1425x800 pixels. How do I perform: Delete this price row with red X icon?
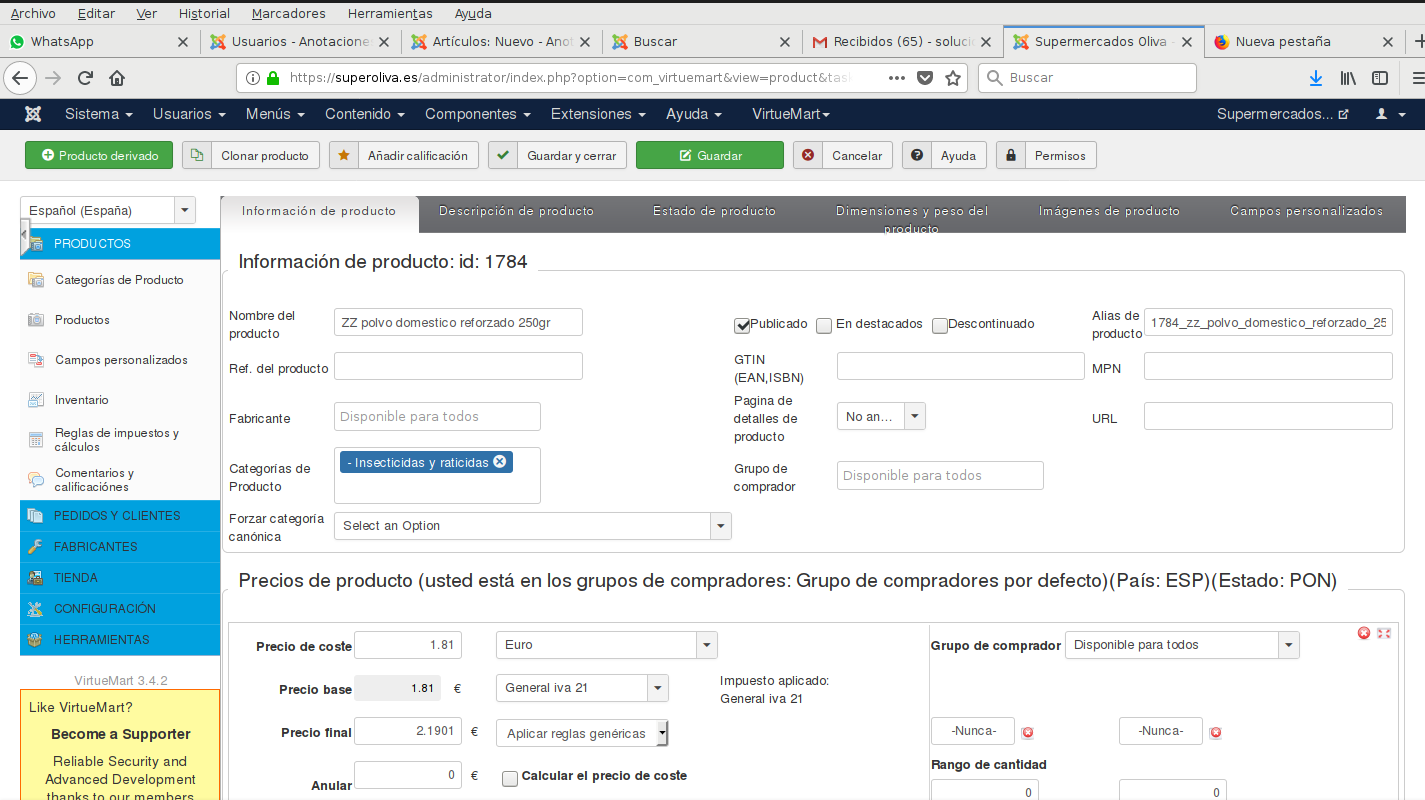(x=1364, y=633)
